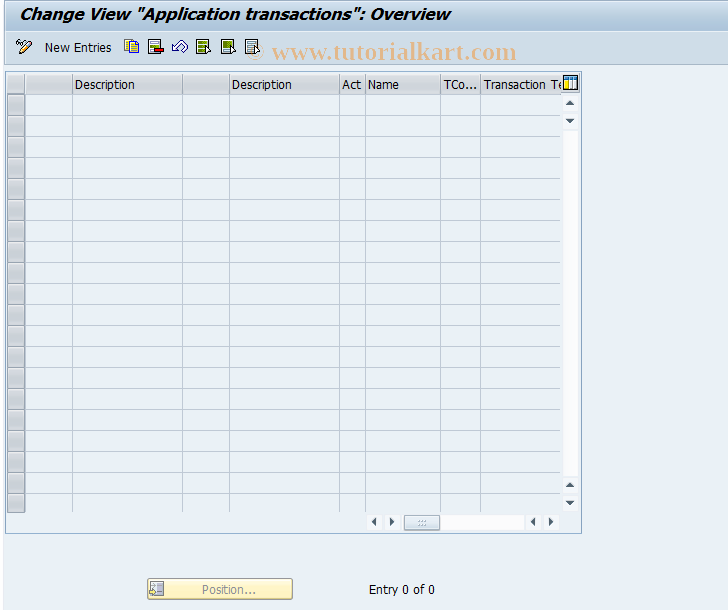Screen dimensions: 728x610
Task: Click the Act column header
Action: (352, 84)
